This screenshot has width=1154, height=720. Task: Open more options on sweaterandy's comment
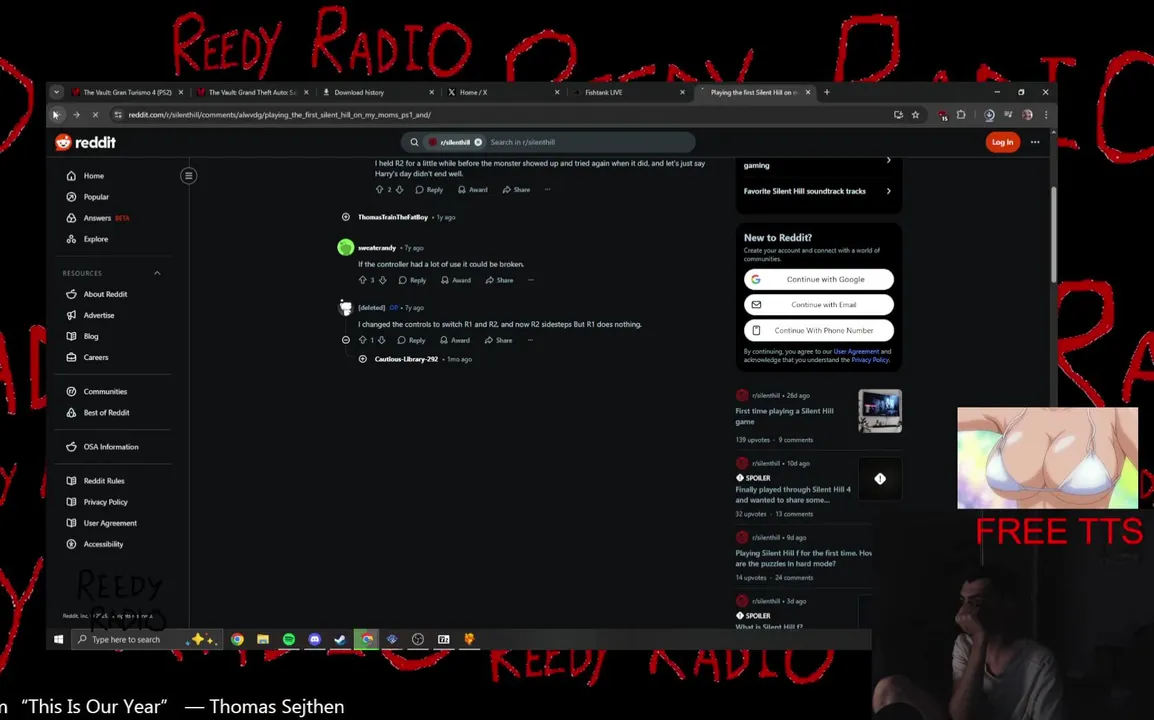pos(531,280)
